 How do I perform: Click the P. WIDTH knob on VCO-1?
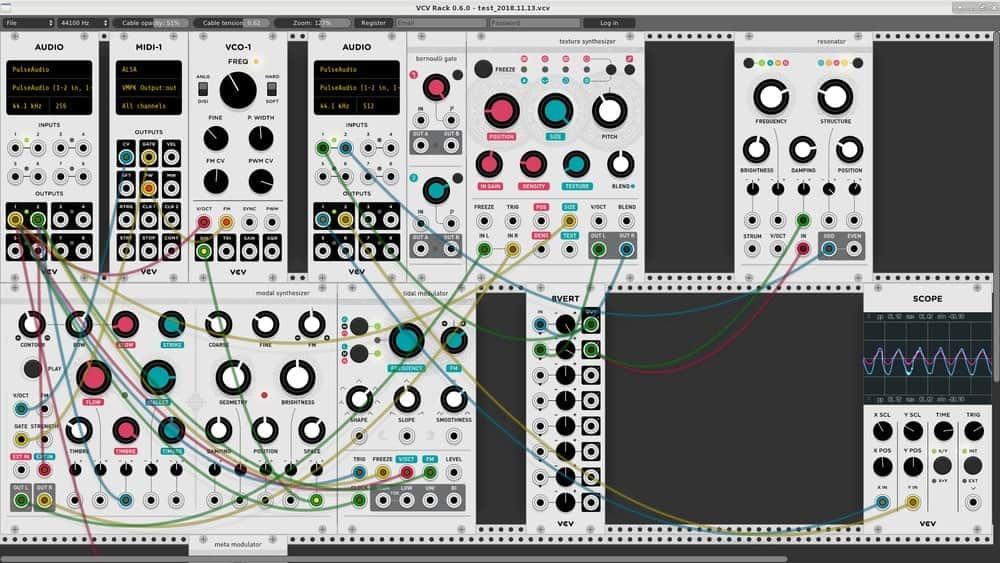pyautogui.click(x=261, y=138)
